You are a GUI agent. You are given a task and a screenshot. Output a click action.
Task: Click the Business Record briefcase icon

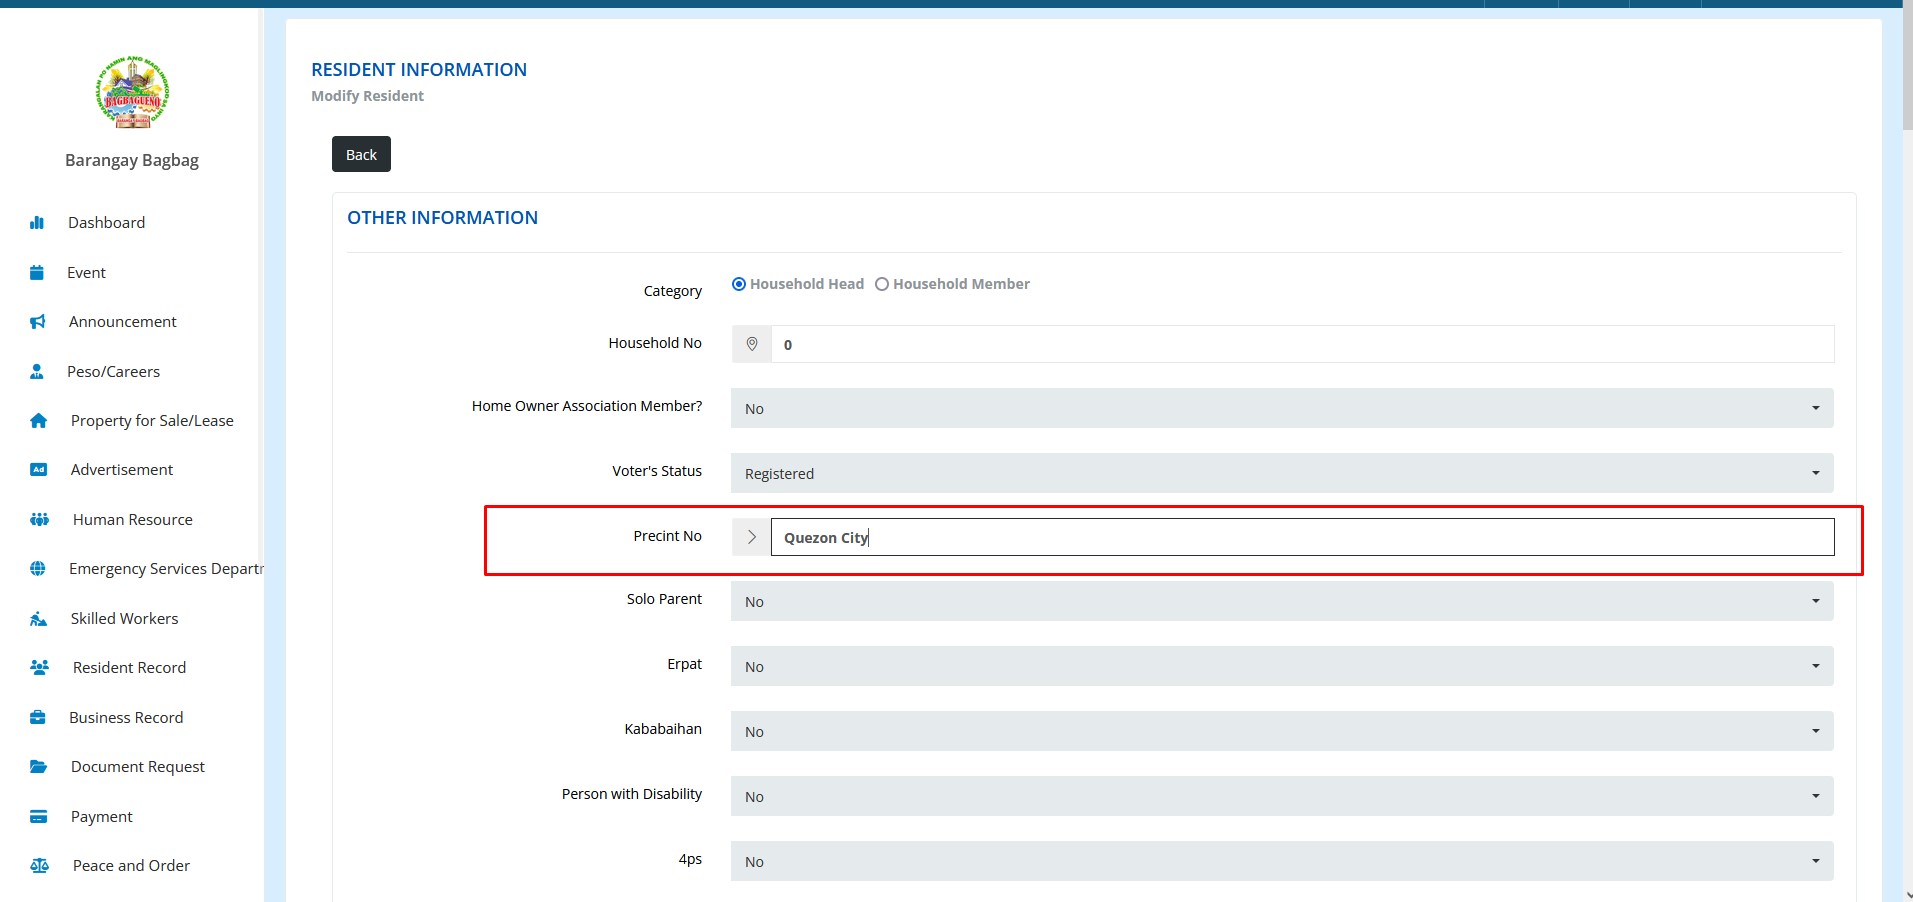coord(38,717)
